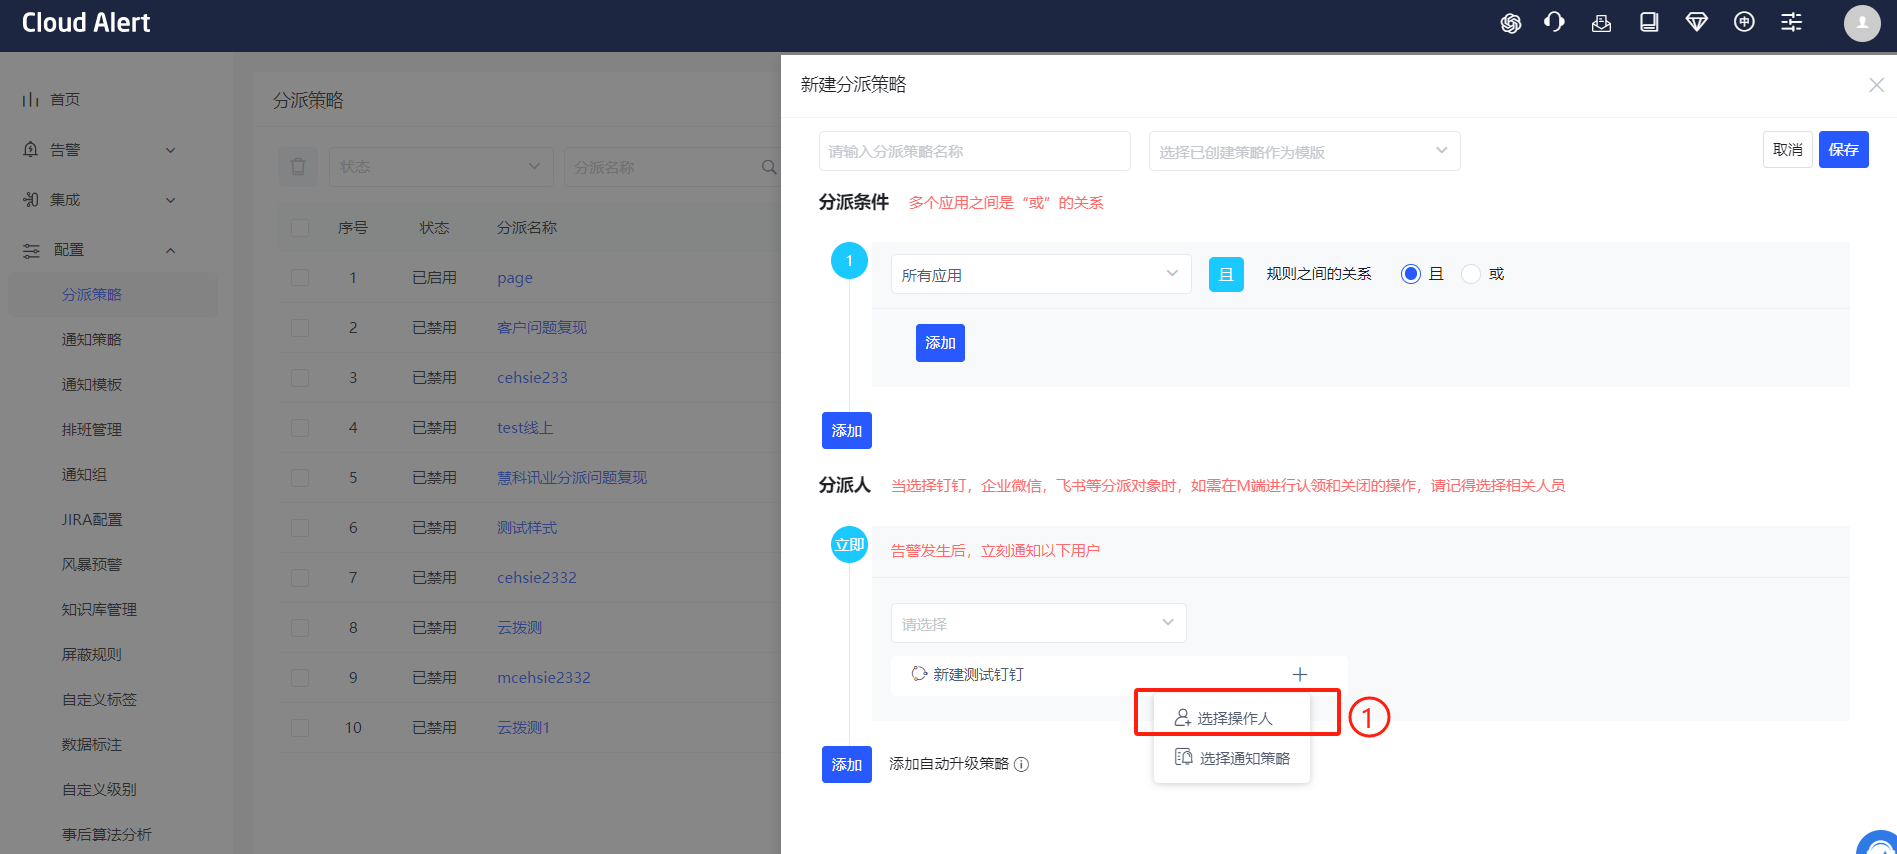Screen dimensions: 1897x854
Task: Click 添加 below the 分派条件 section
Action: pos(846,431)
